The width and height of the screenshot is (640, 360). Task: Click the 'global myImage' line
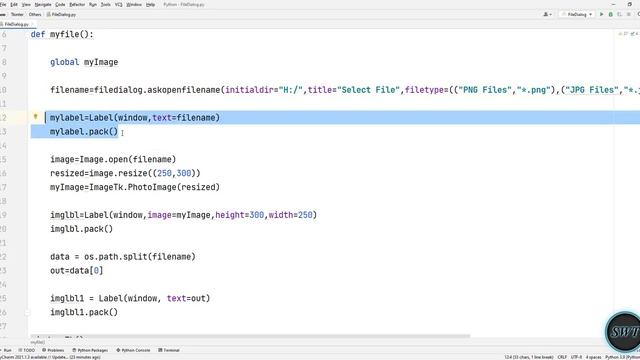pyautogui.click(x=84, y=62)
